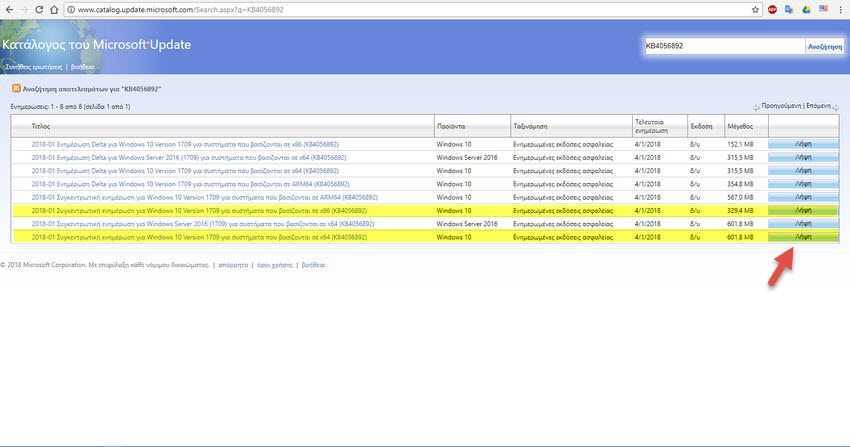850x447 pixels.
Task: Open the Google Translate extension icon
Action: (x=789, y=10)
